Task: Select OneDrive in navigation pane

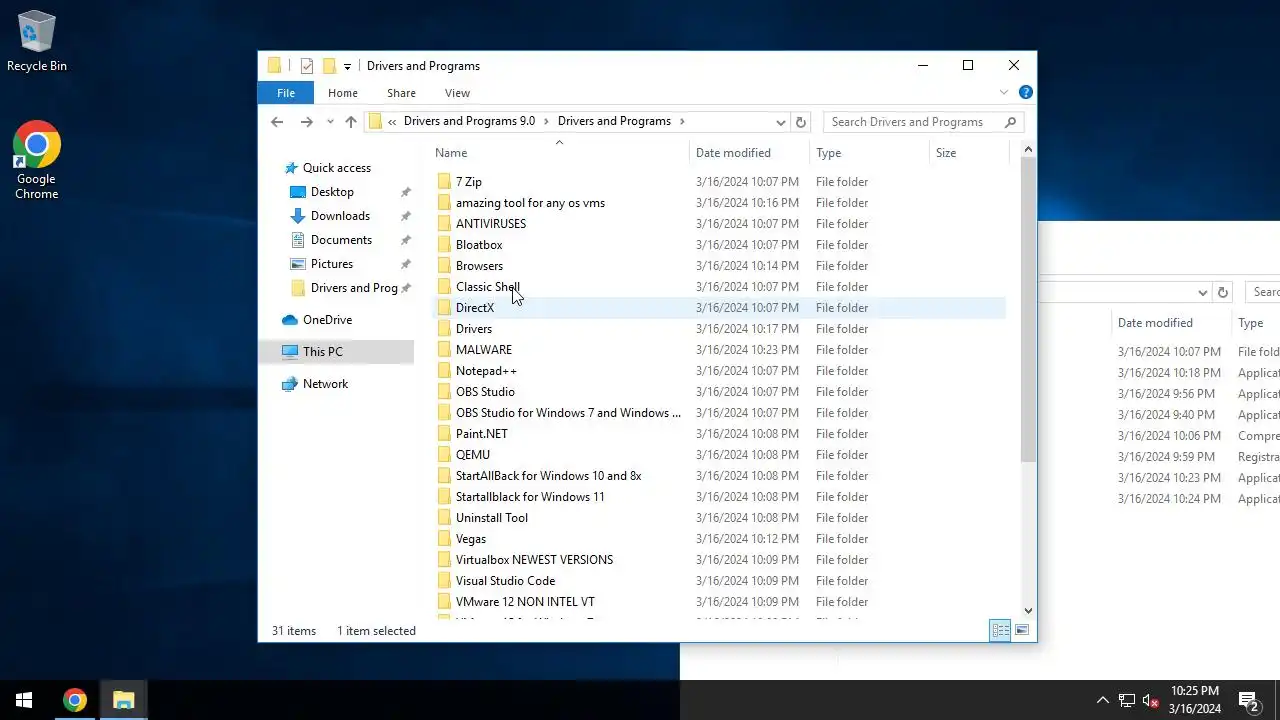Action: point(327,320)
